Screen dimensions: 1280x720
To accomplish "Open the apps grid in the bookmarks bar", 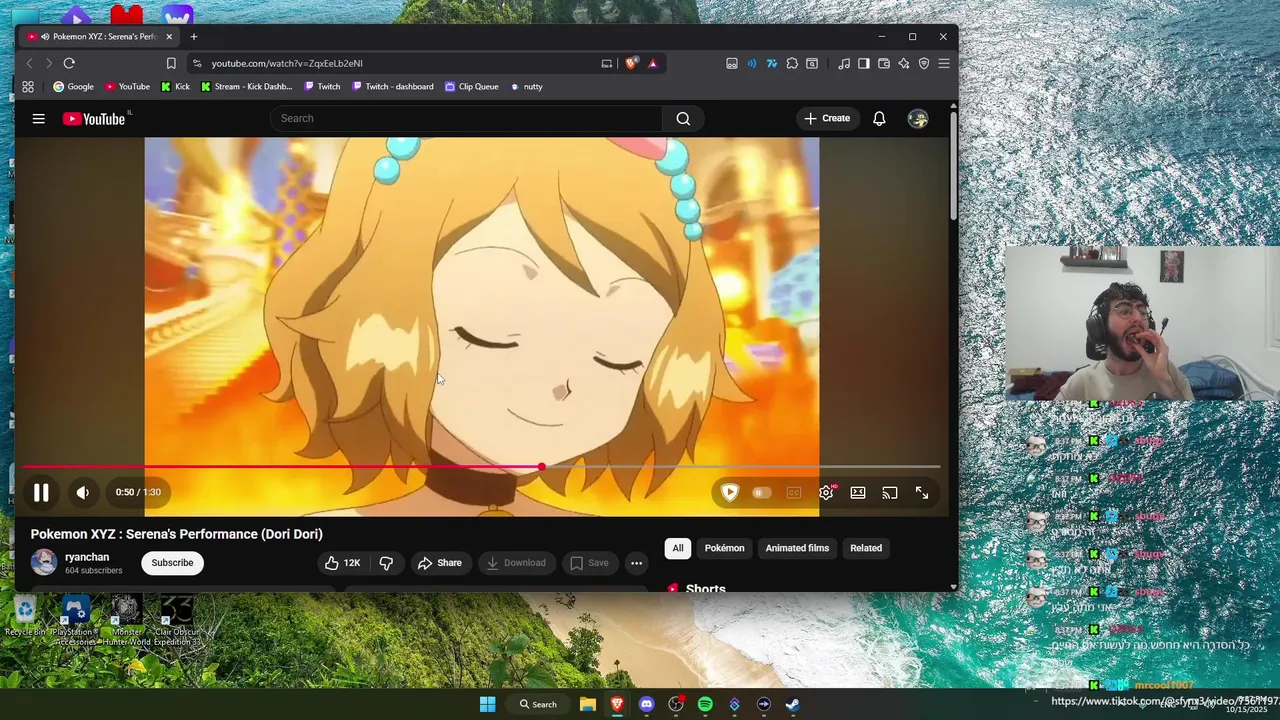I will click(28, 87).
